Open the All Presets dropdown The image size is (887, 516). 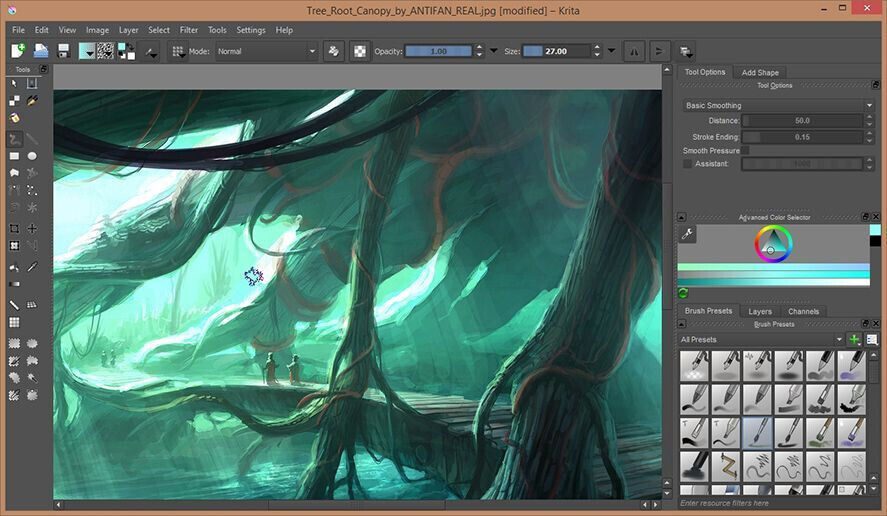click(x=762, y=340)
